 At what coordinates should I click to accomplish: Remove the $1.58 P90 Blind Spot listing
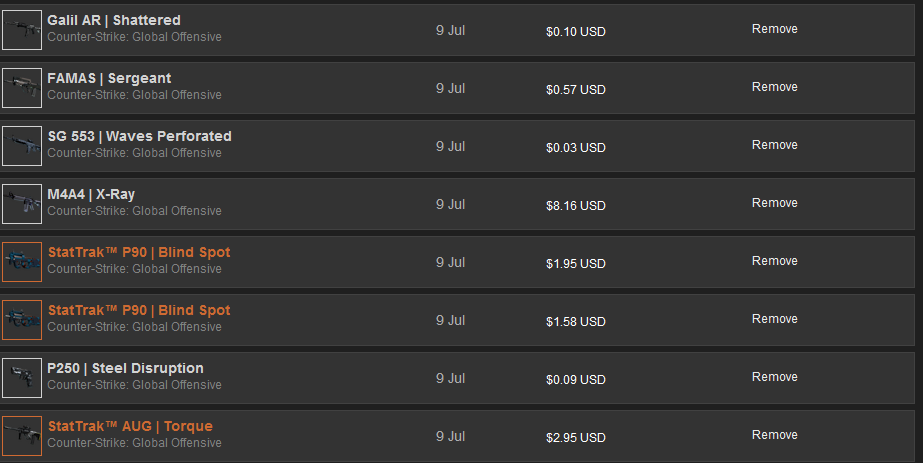coord(774,319)
